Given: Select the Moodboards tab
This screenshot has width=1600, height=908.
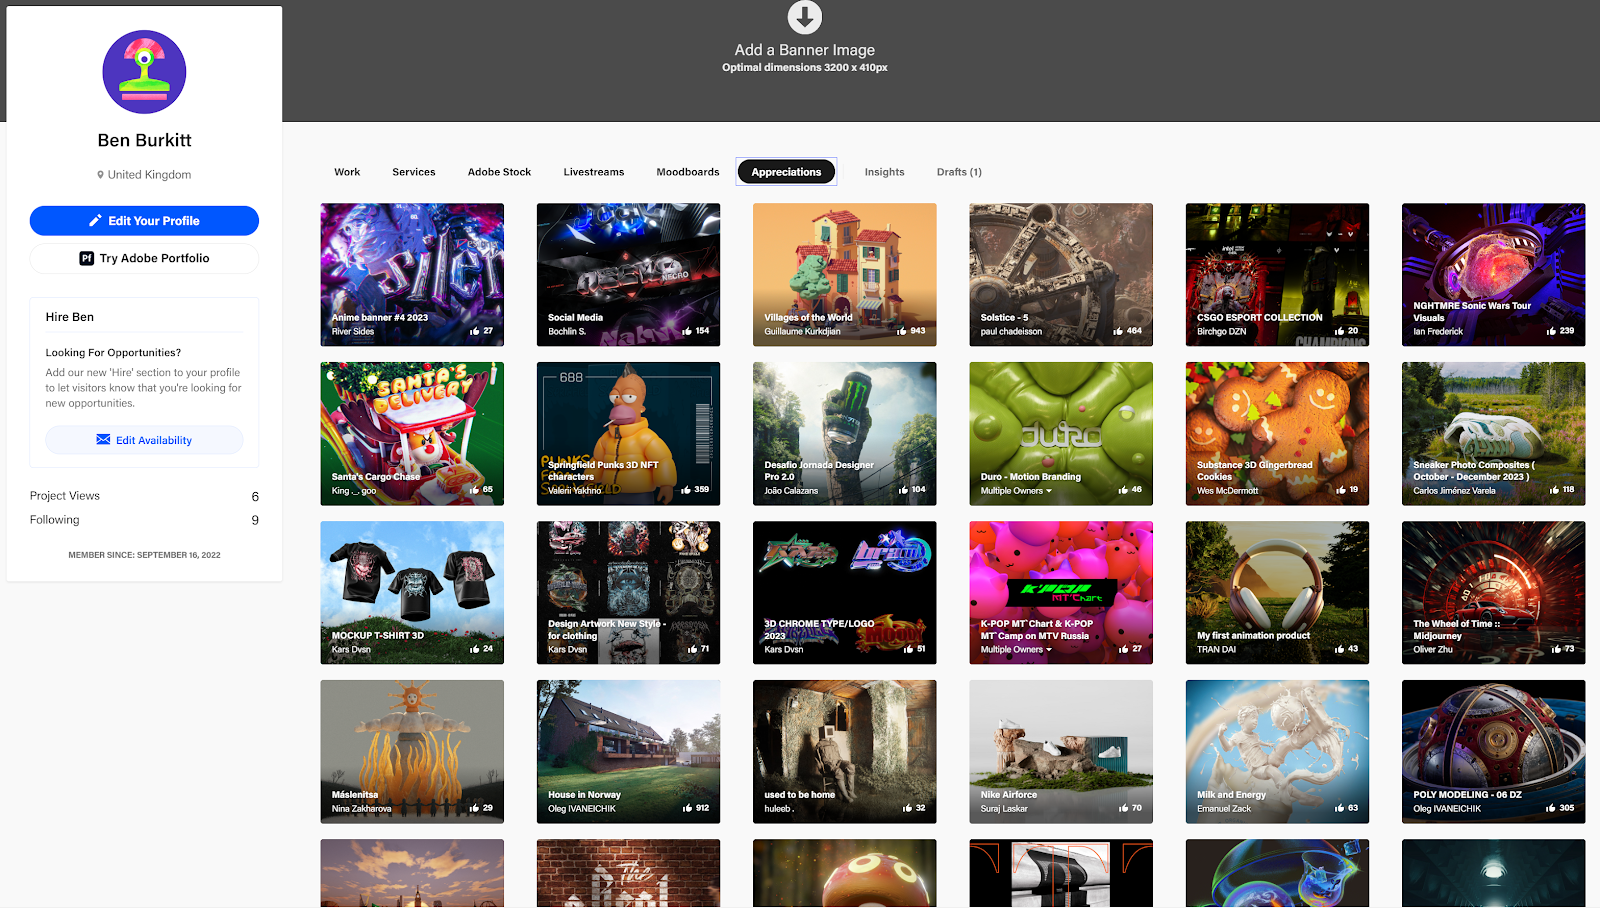Looking at the screenshot, I should (x=688, y=172).
